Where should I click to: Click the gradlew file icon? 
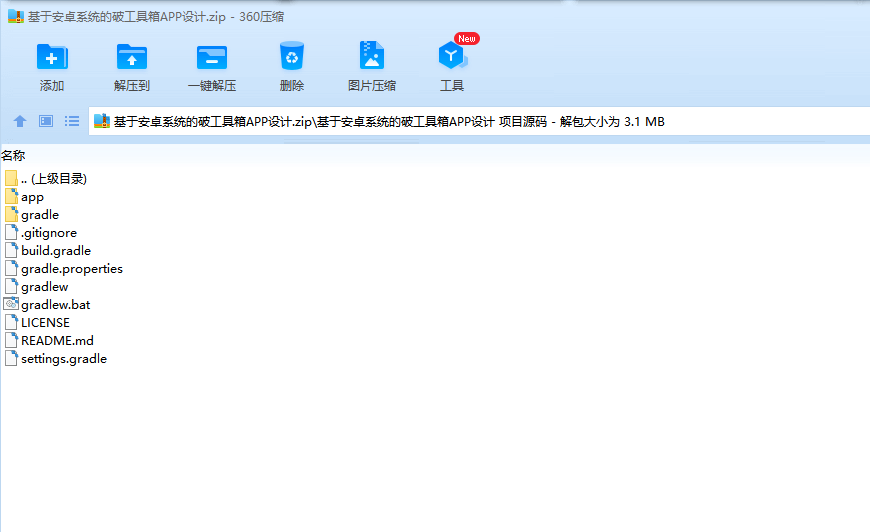tap(12, 286)
